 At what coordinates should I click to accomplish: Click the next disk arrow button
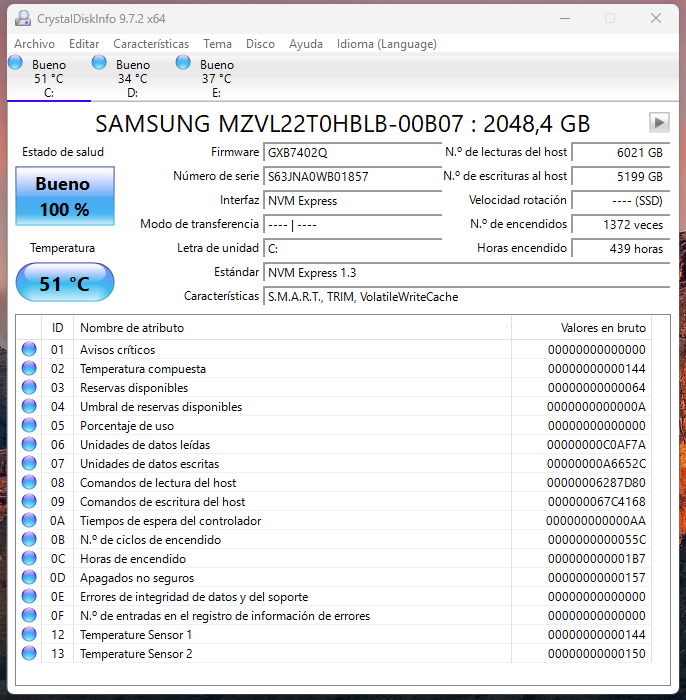click(x=658, y=122)
